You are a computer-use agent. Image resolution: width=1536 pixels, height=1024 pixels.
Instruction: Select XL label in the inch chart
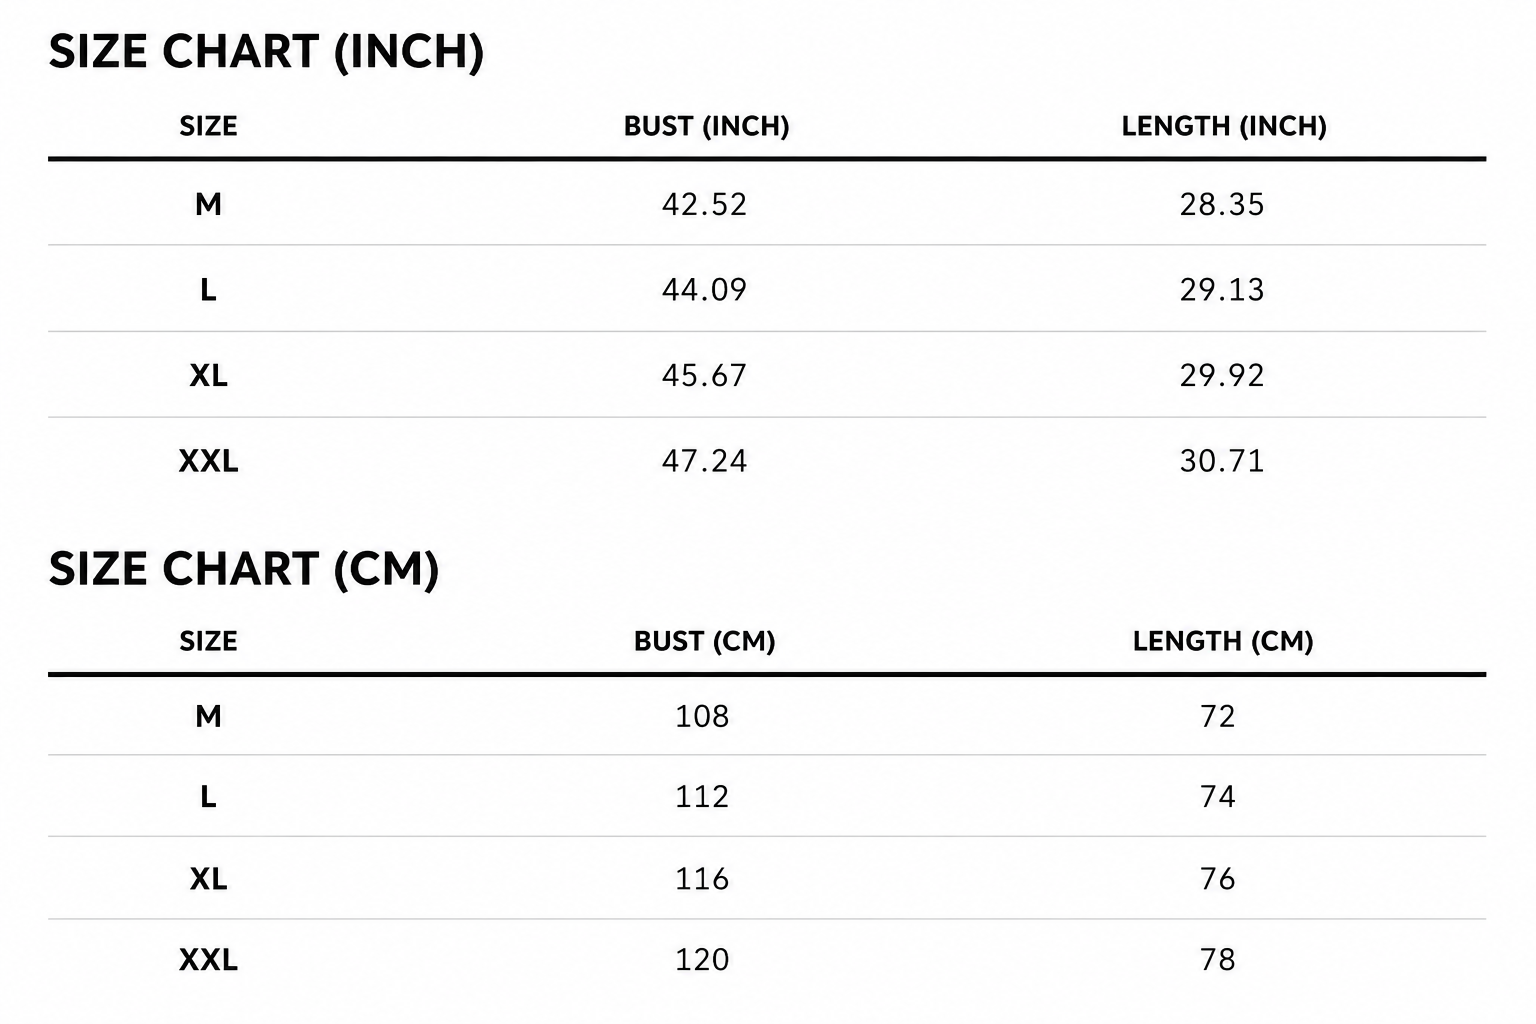pyautogui.click(x=208, y=375)
